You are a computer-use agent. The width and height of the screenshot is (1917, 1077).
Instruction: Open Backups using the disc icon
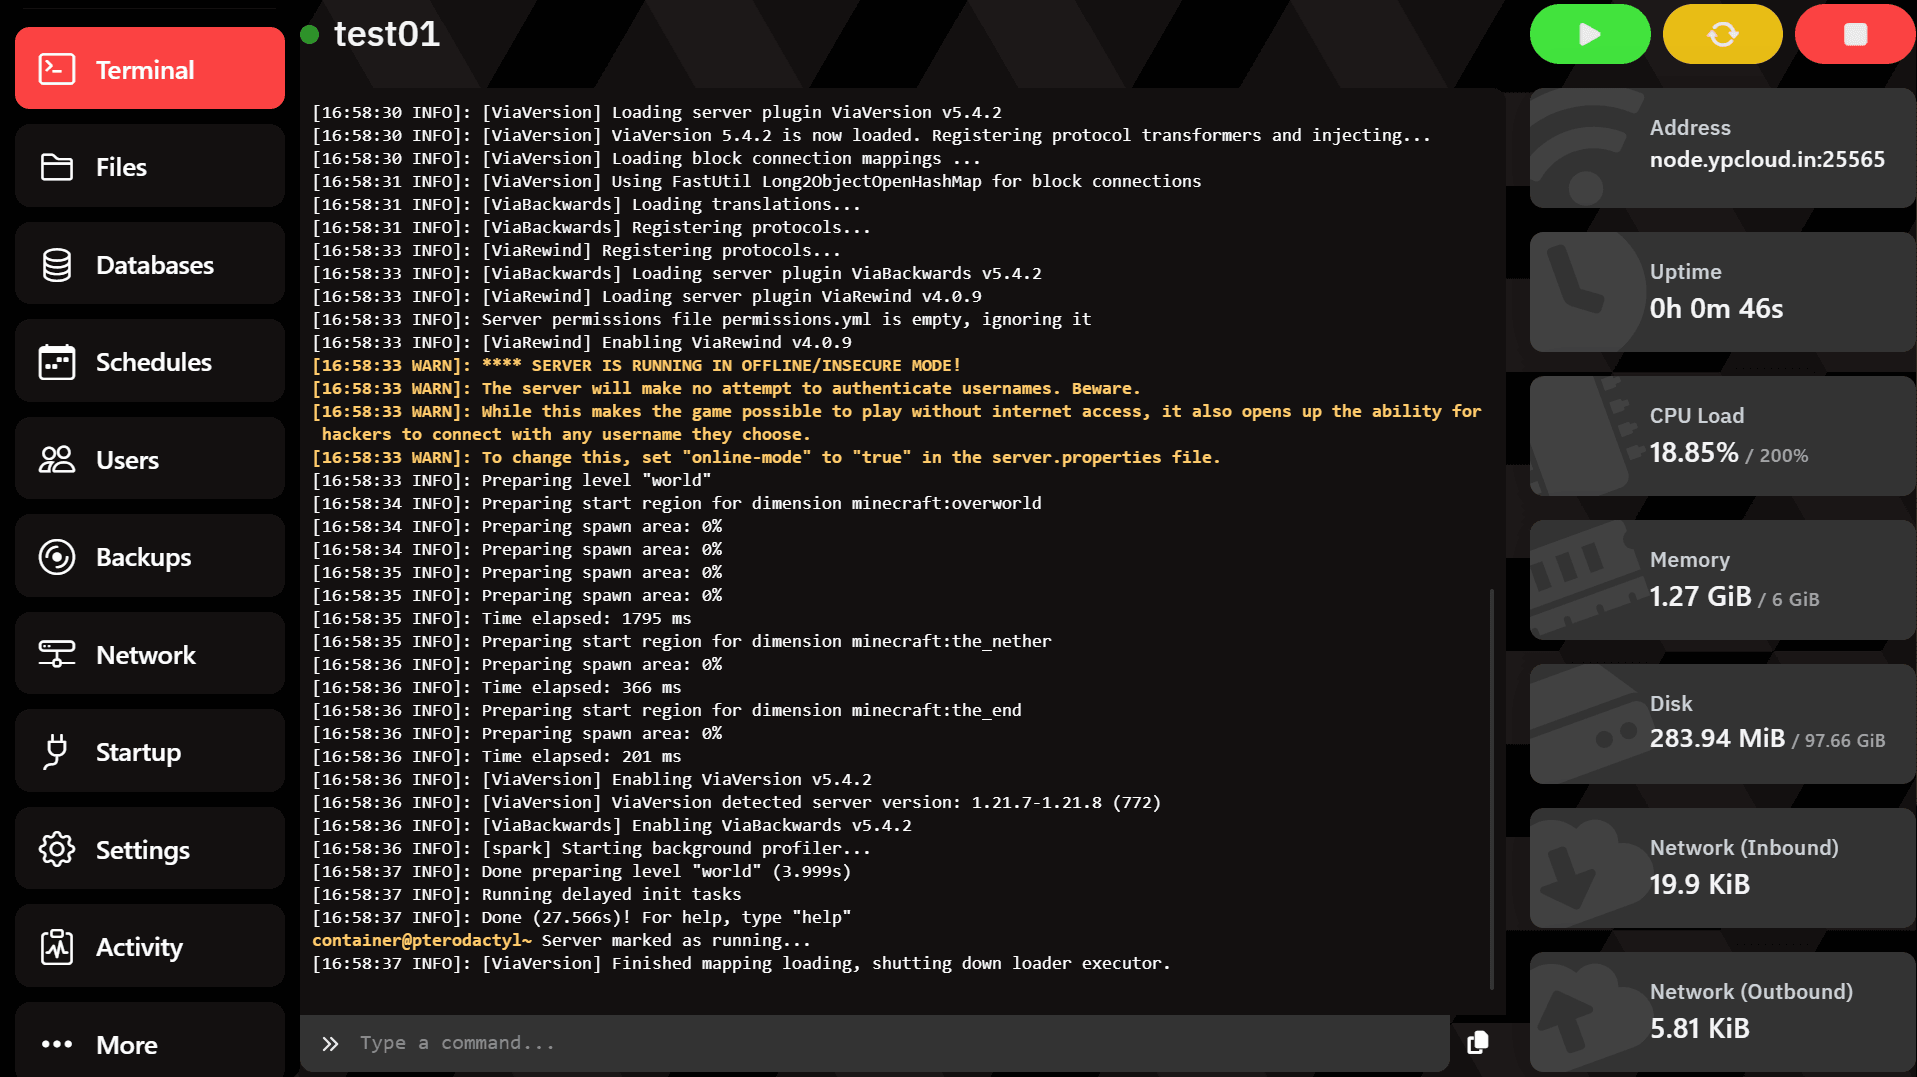pyautogui.click(x=57, y=557)
